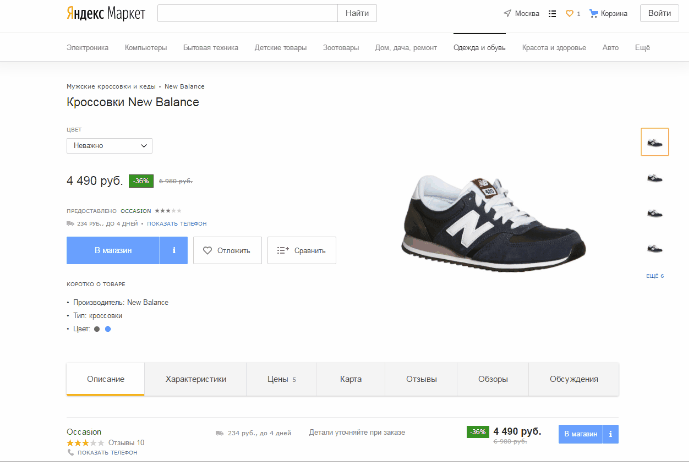Open the Occasion shop name link
Screen dimensions: 689x462
(x=84, y=432)
